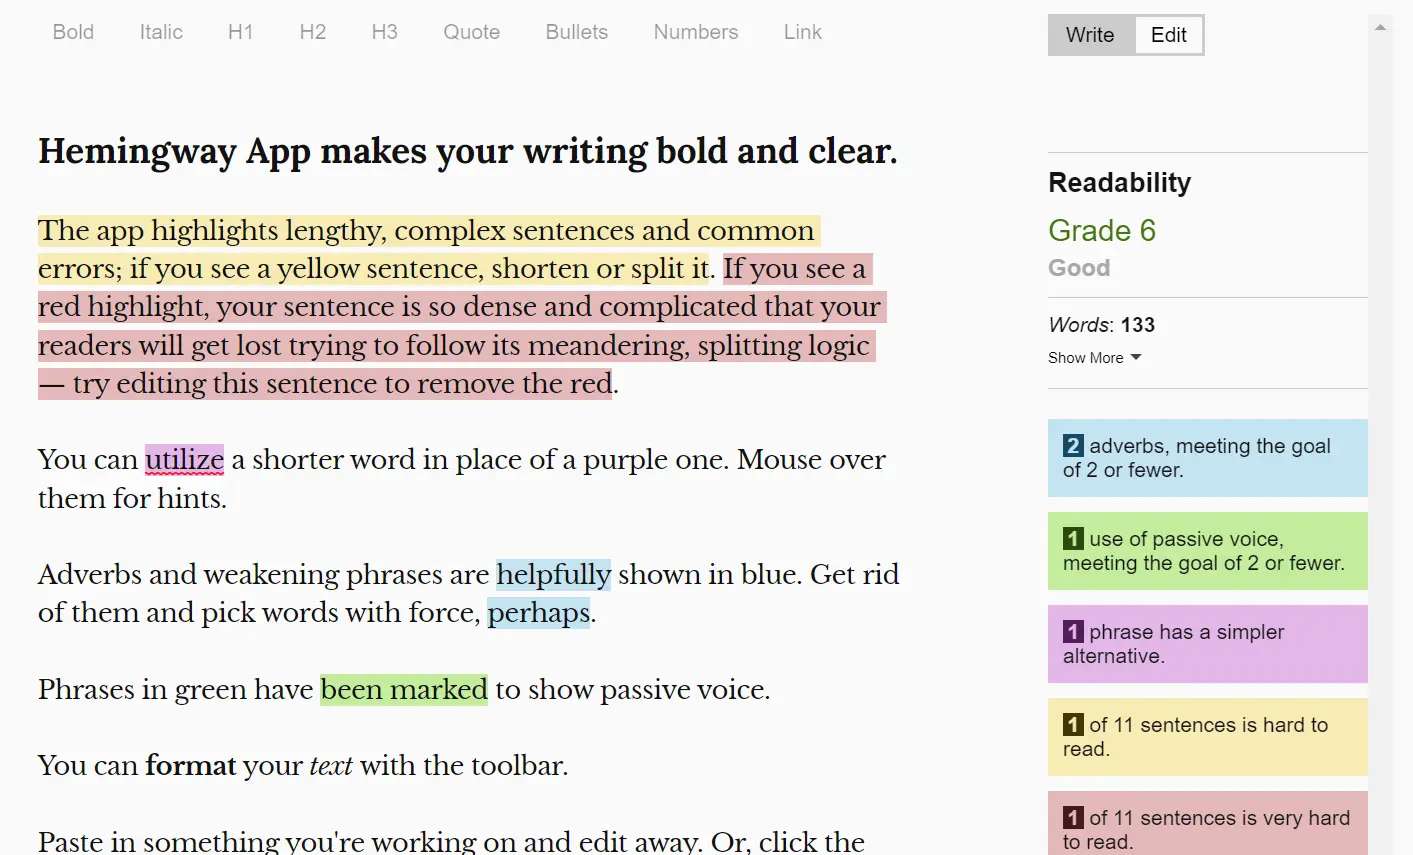Choose the H3 heading option

tap(384, 32)
